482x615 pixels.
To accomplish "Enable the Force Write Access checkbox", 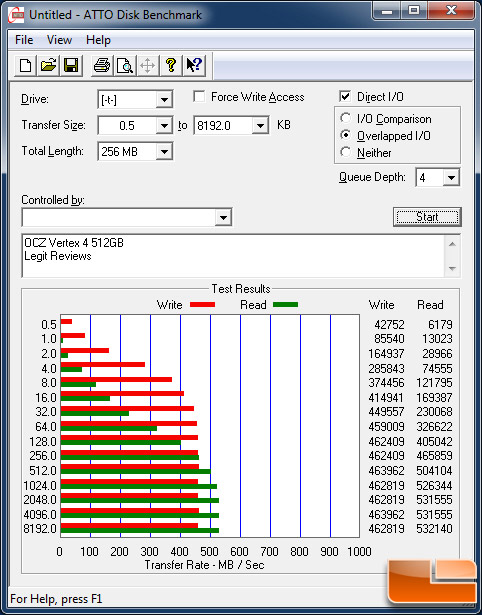I will (199, 96).
